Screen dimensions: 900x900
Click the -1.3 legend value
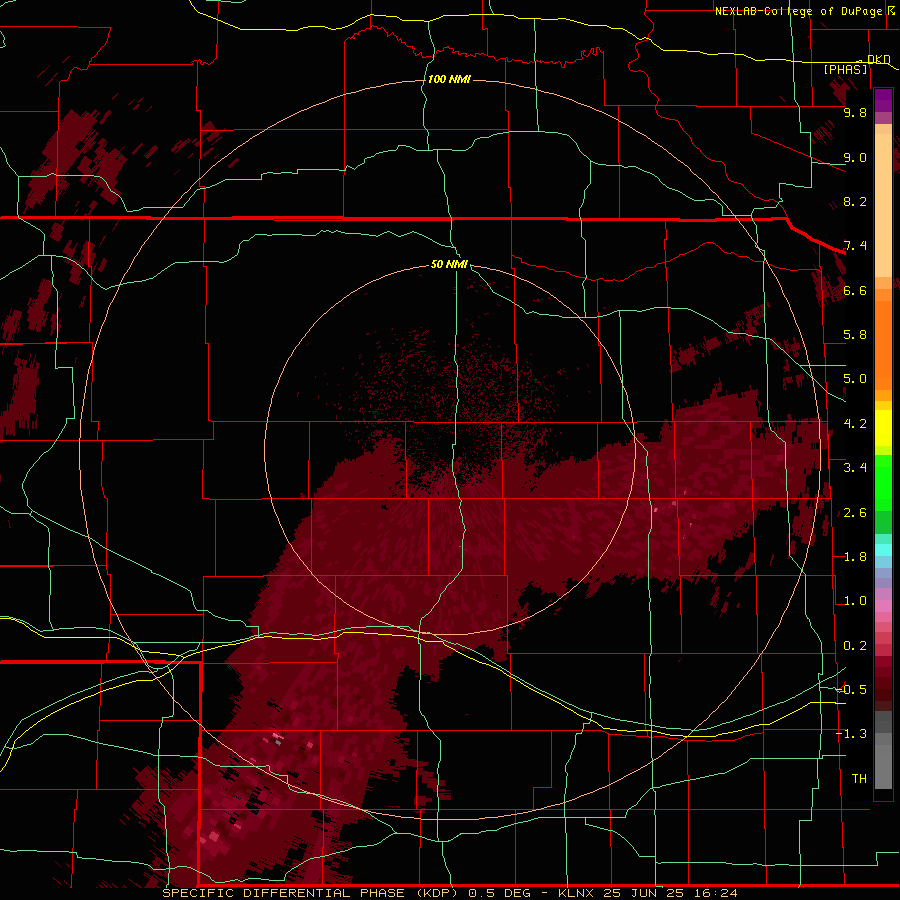(852, 734)
